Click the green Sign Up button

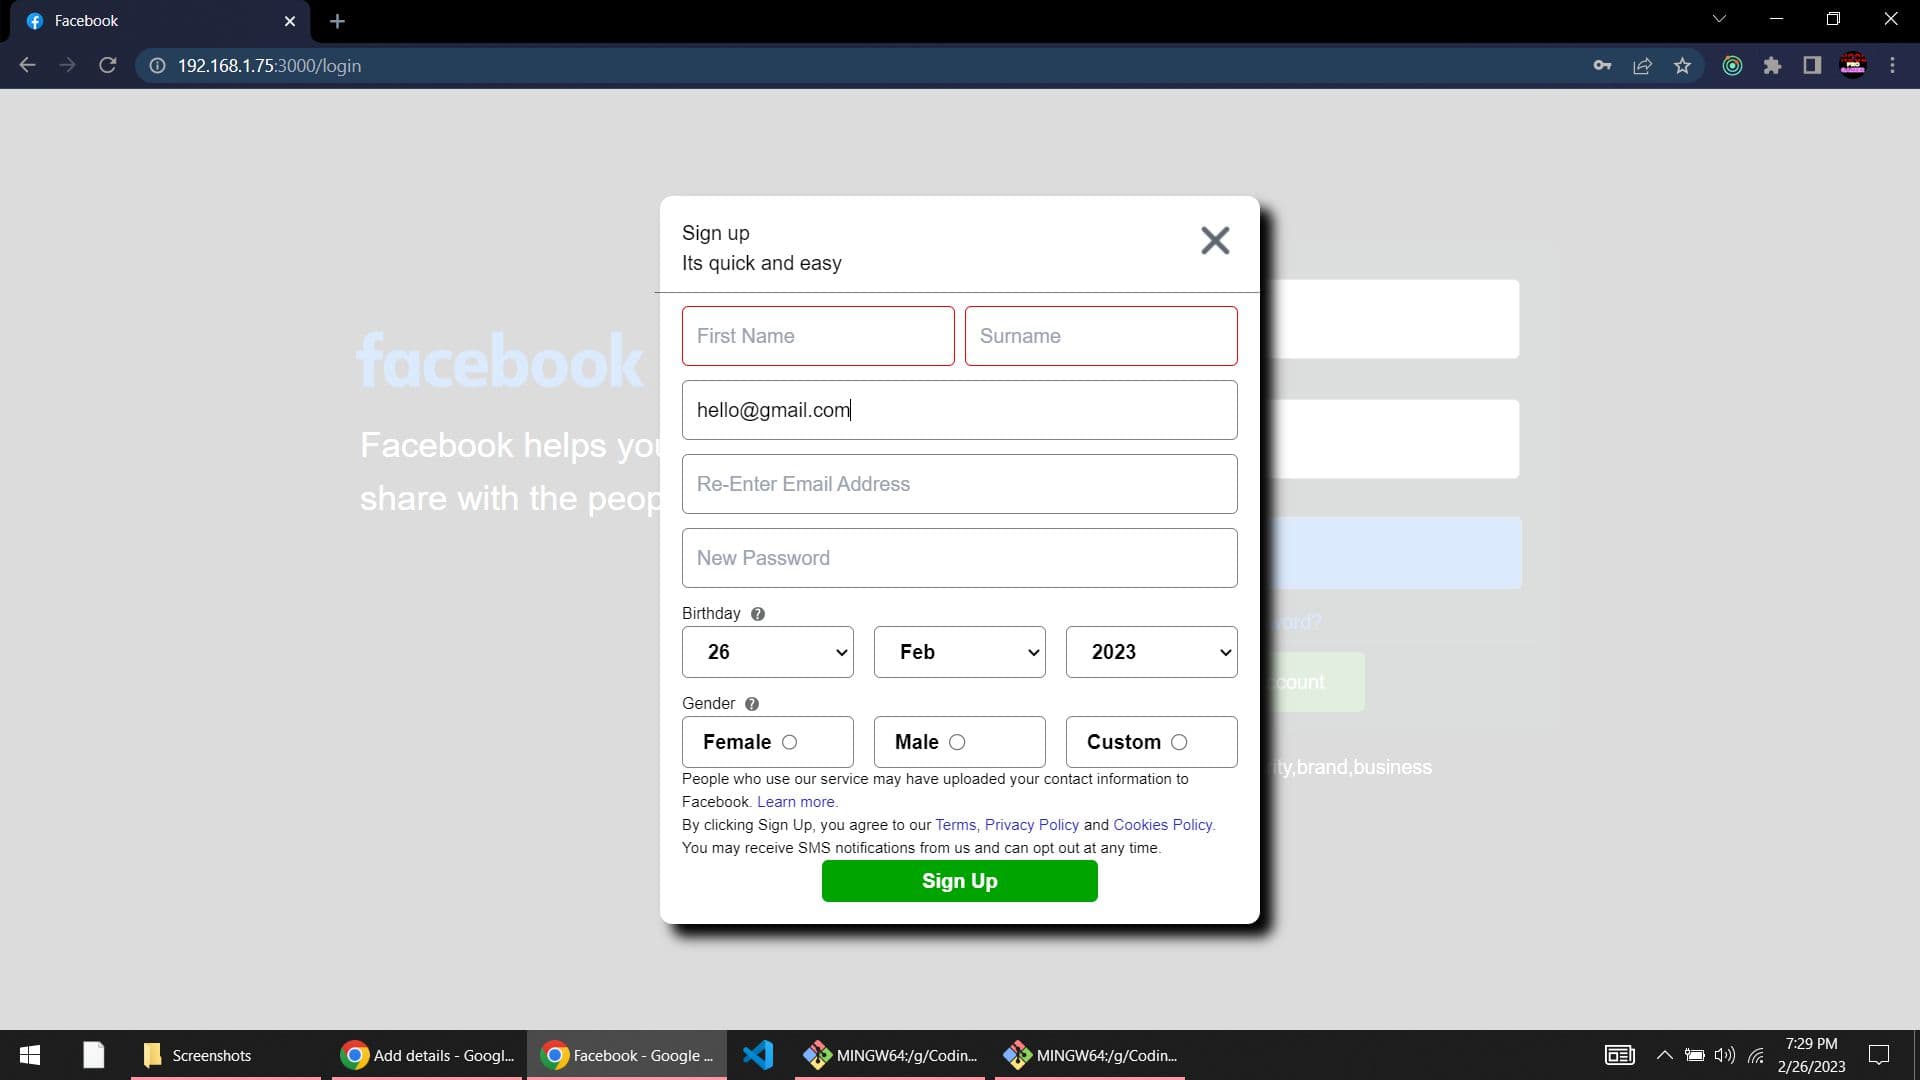(x=960, y=881)
